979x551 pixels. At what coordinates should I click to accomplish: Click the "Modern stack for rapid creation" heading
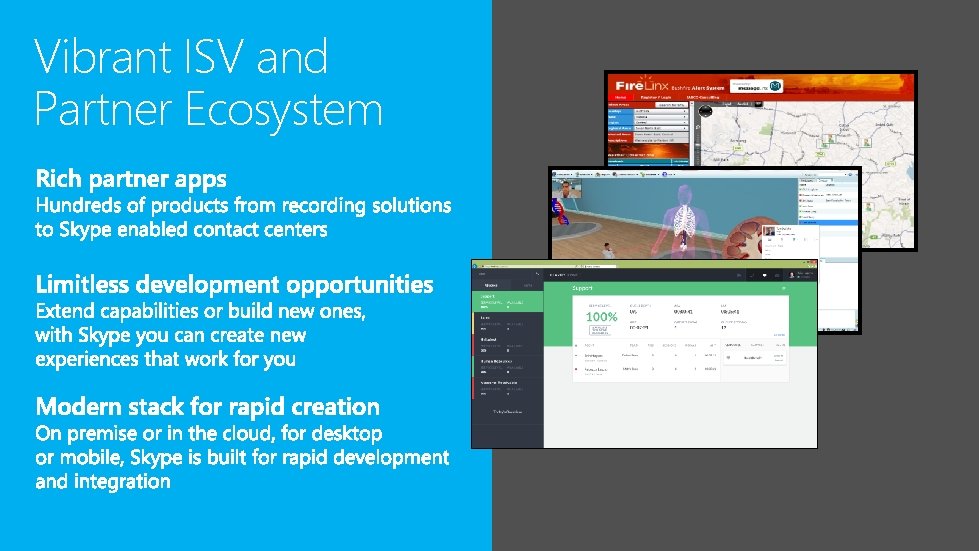click(207, 407)
